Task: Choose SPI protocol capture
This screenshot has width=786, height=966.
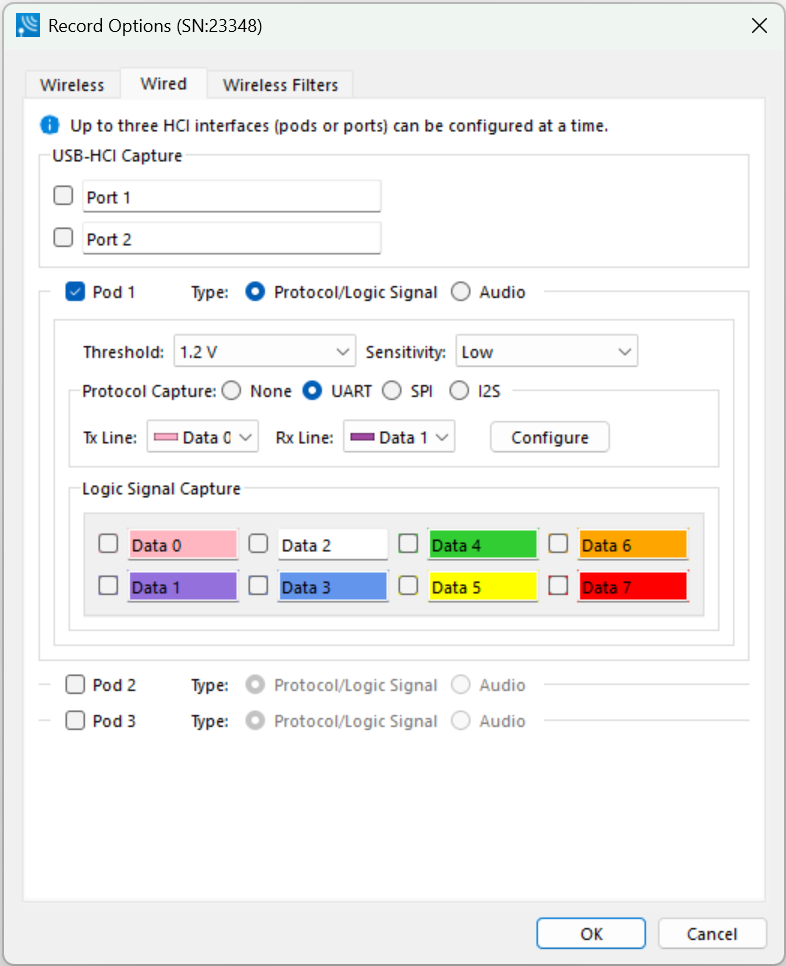Action: (392, 391)
